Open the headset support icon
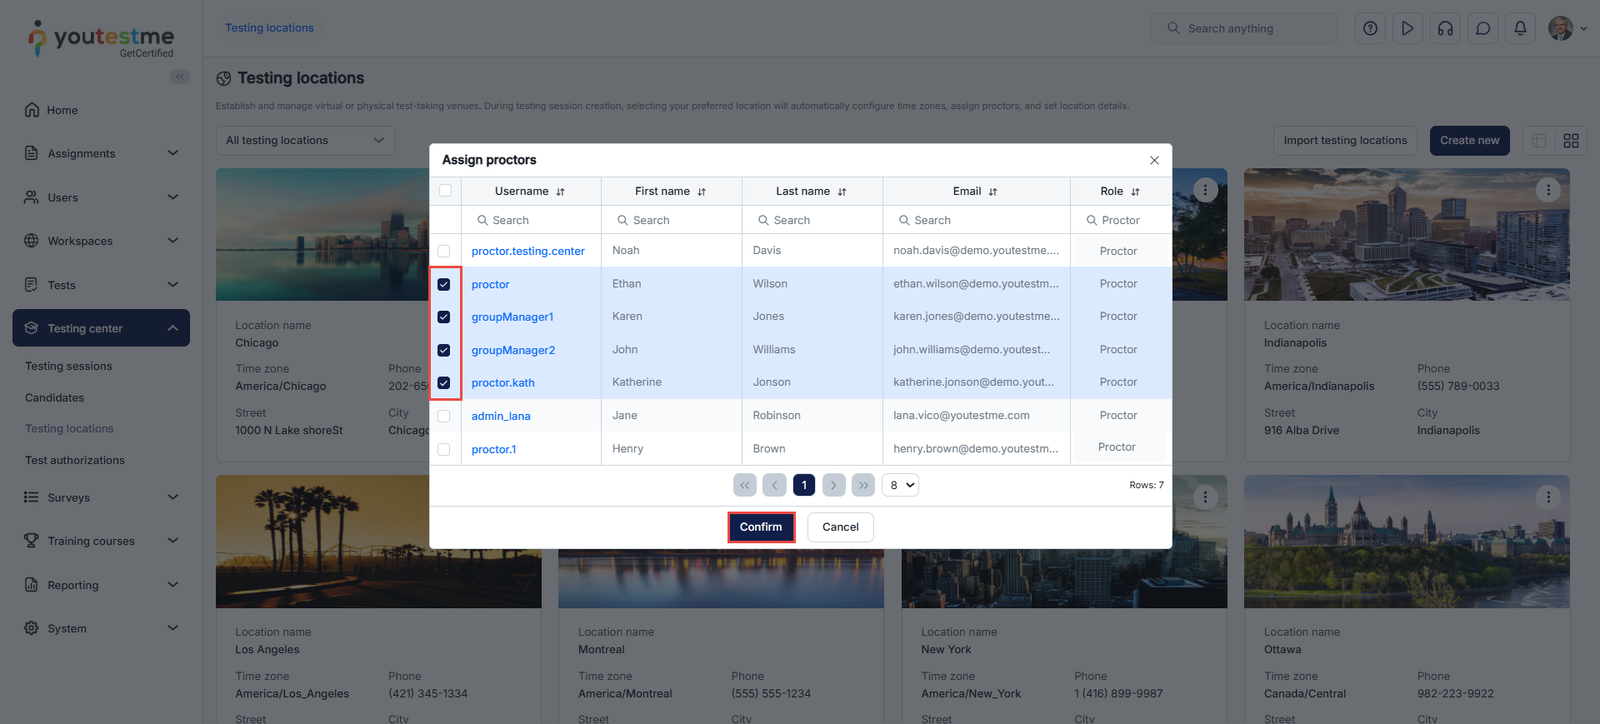1600x724 pixels. click(x=1445, y=28)
